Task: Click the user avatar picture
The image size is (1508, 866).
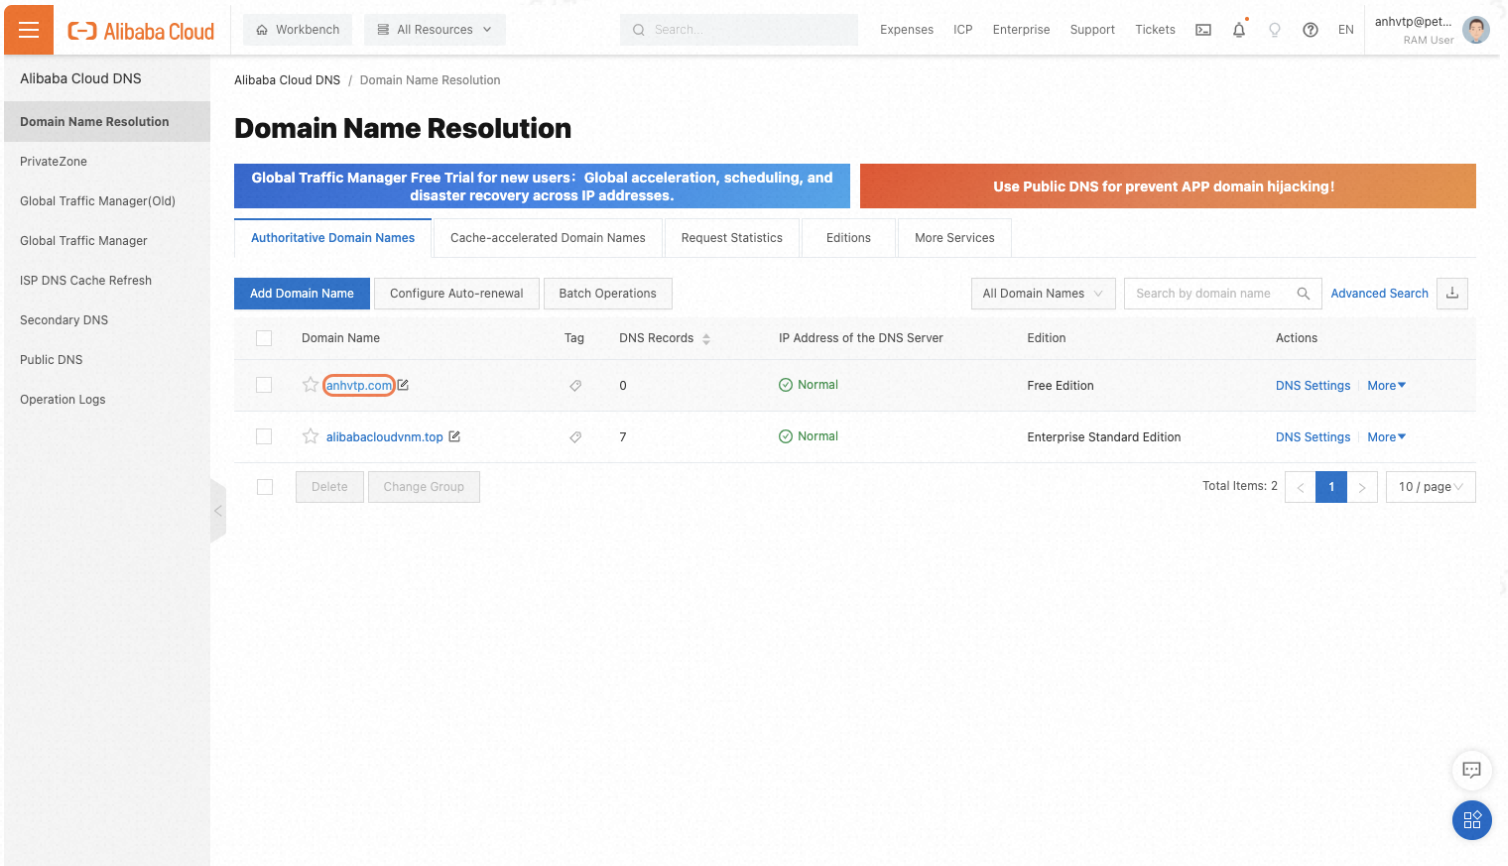Action: [1475, 30]
